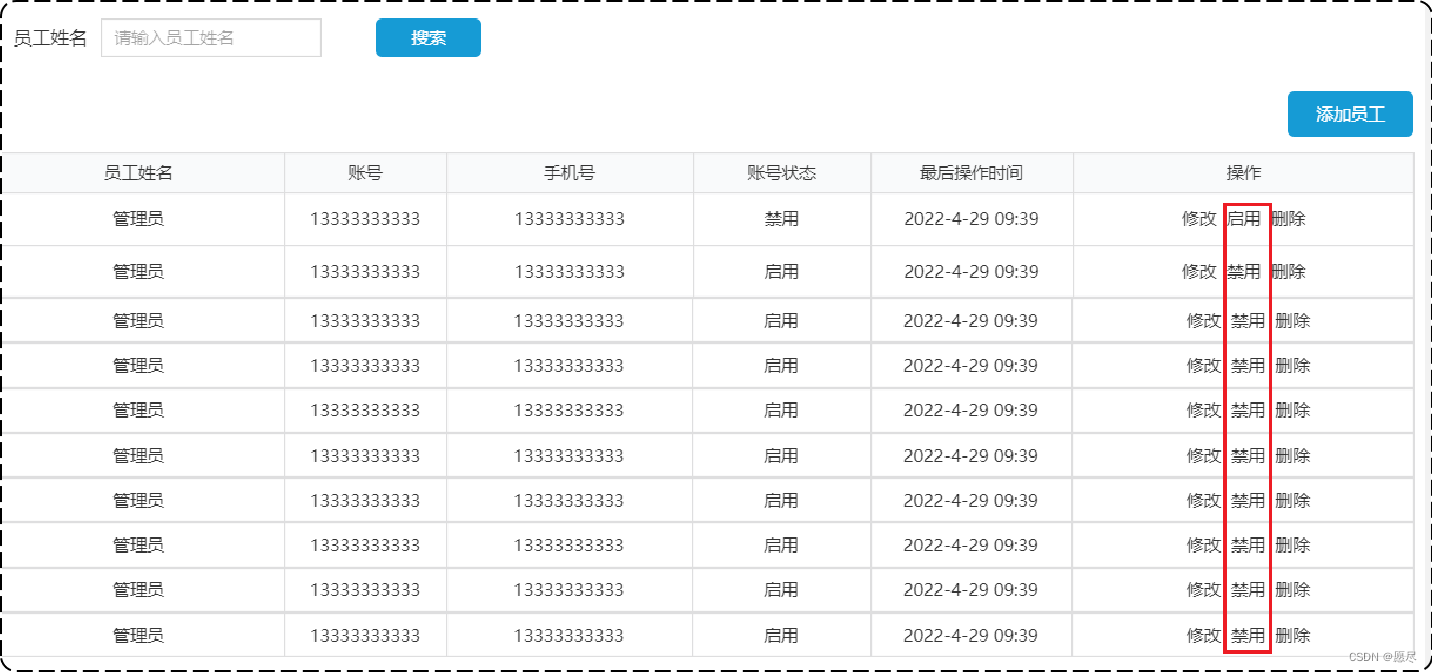Screen dimensions: 1432x672
Task: Select 管理员 name in the last table row
Action: pyautogui.click(x=138, y=635)
